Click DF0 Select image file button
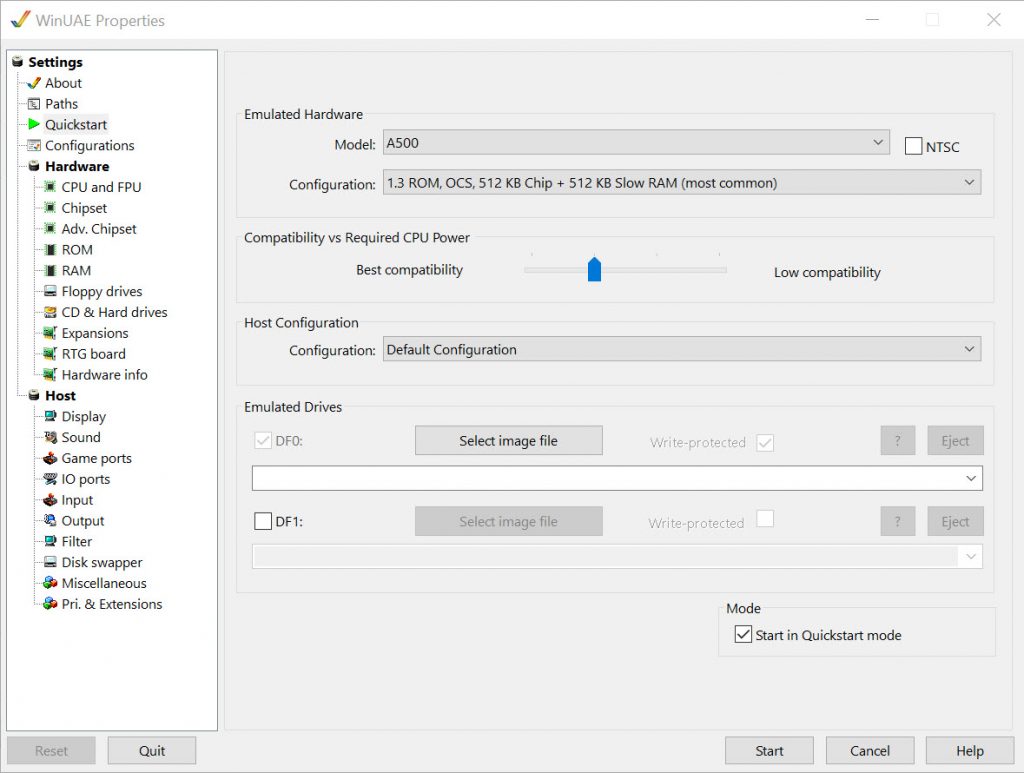 click(509, 441)
